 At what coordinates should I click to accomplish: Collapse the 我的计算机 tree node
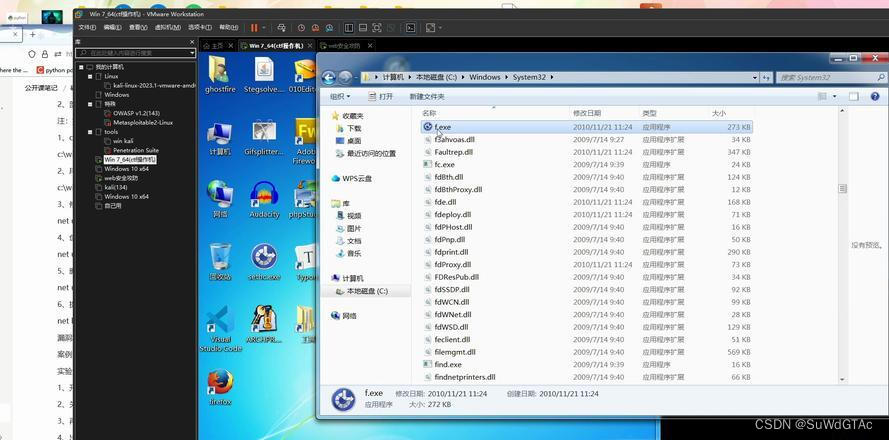point(81,67)
